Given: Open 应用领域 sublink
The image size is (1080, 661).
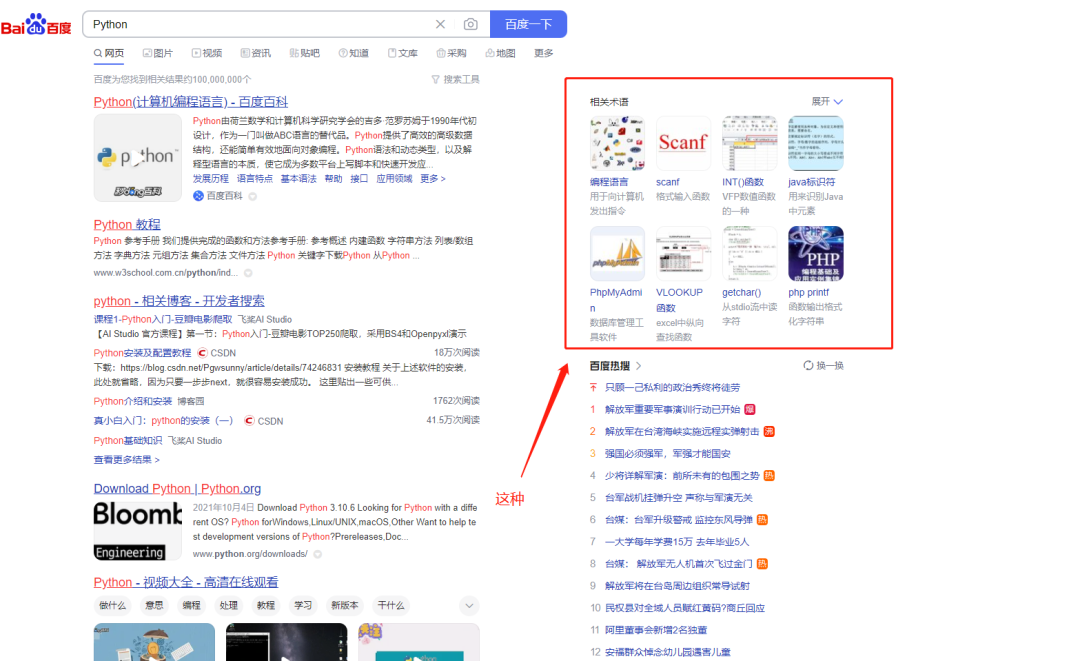Looking at the screenshot, I should (394, 178).
